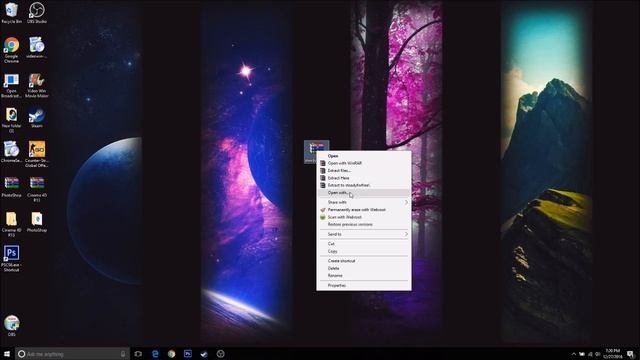The image size is (640, 360).
Task: Select the PhotoShop folder icon
Action: (x=37, y=222)
